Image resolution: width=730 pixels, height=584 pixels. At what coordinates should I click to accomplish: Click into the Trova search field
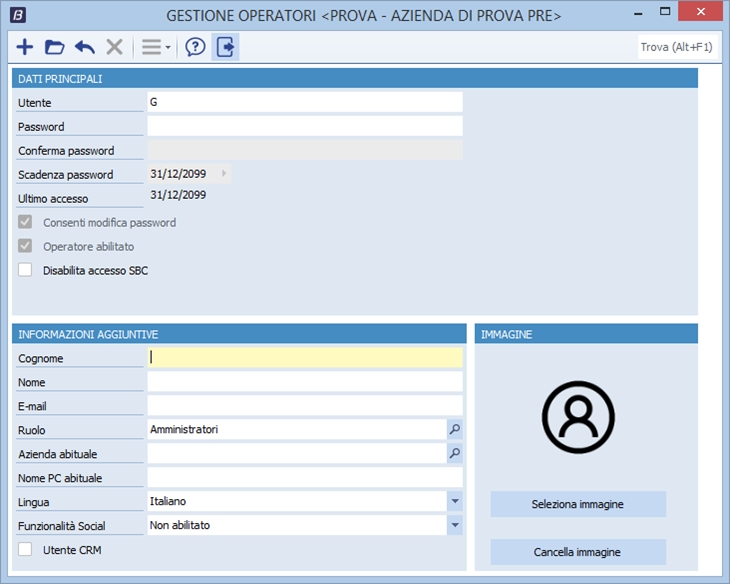tap(678, 47)
